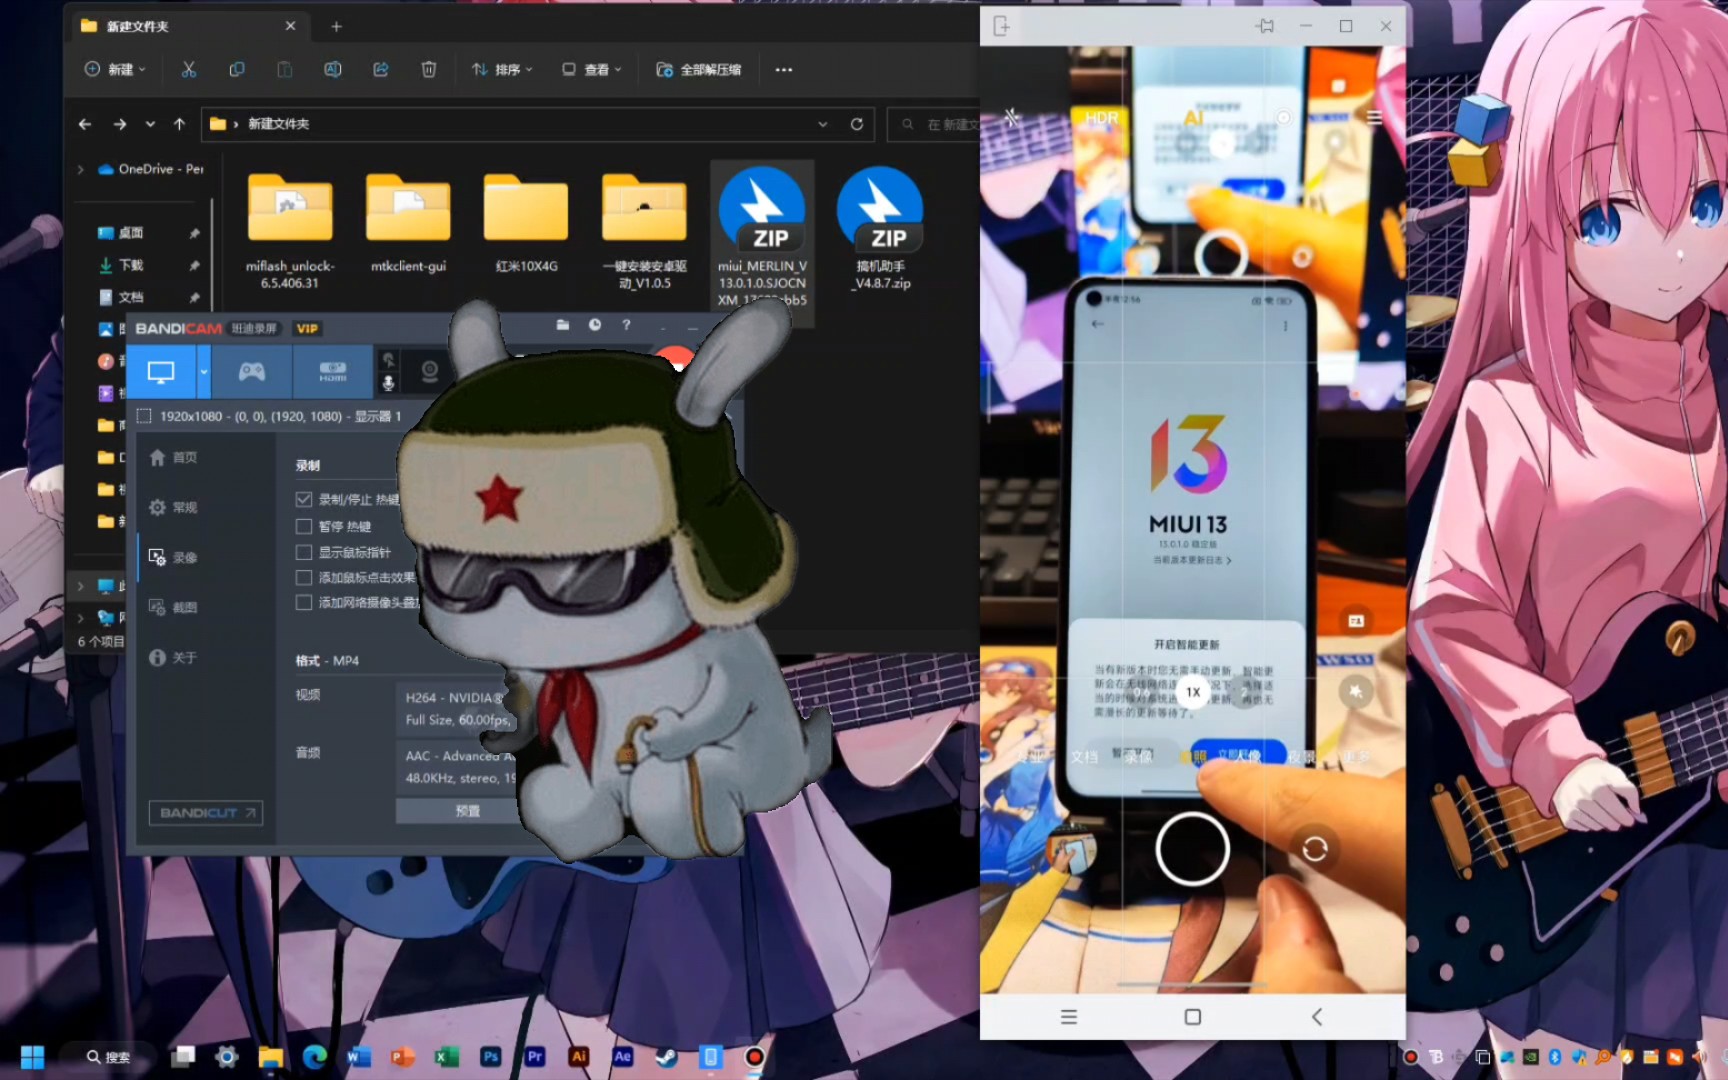This screenshot has height=1080, width=1728.
Task: Open 常规 settings tab in Bandicam
Action: click(174, 507)
